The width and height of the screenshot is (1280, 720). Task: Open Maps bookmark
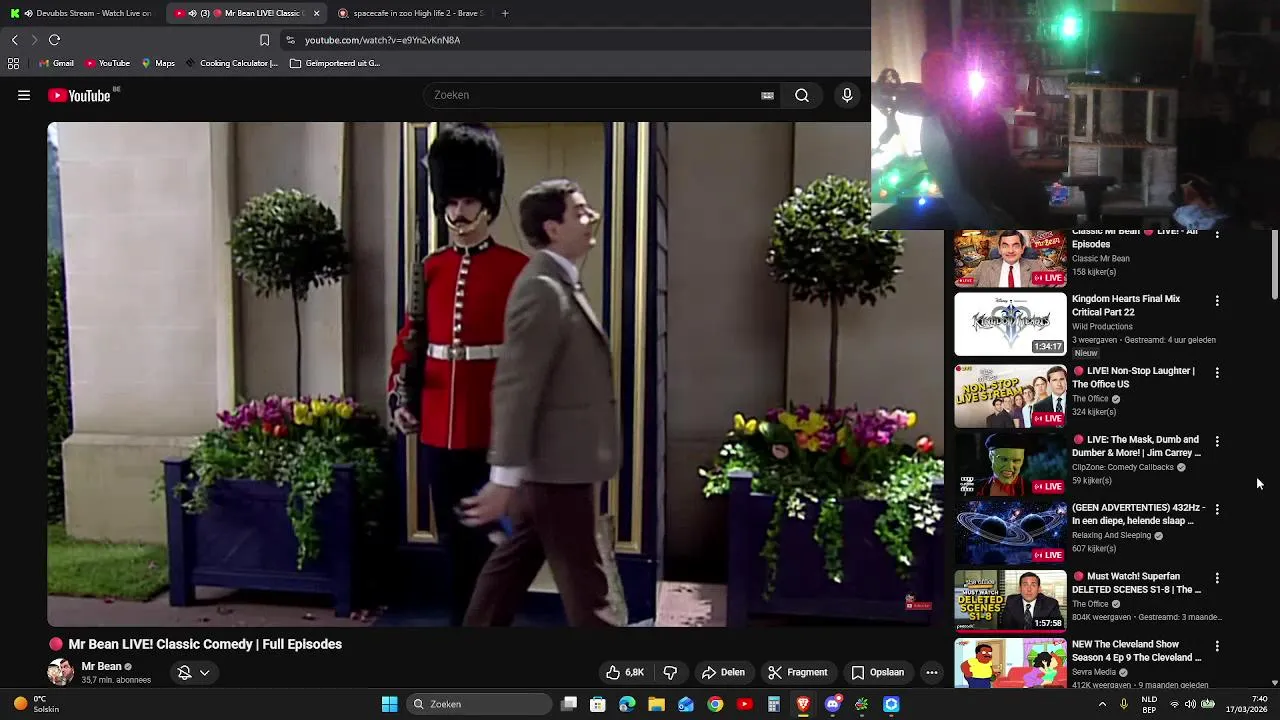tap(158, 63)
